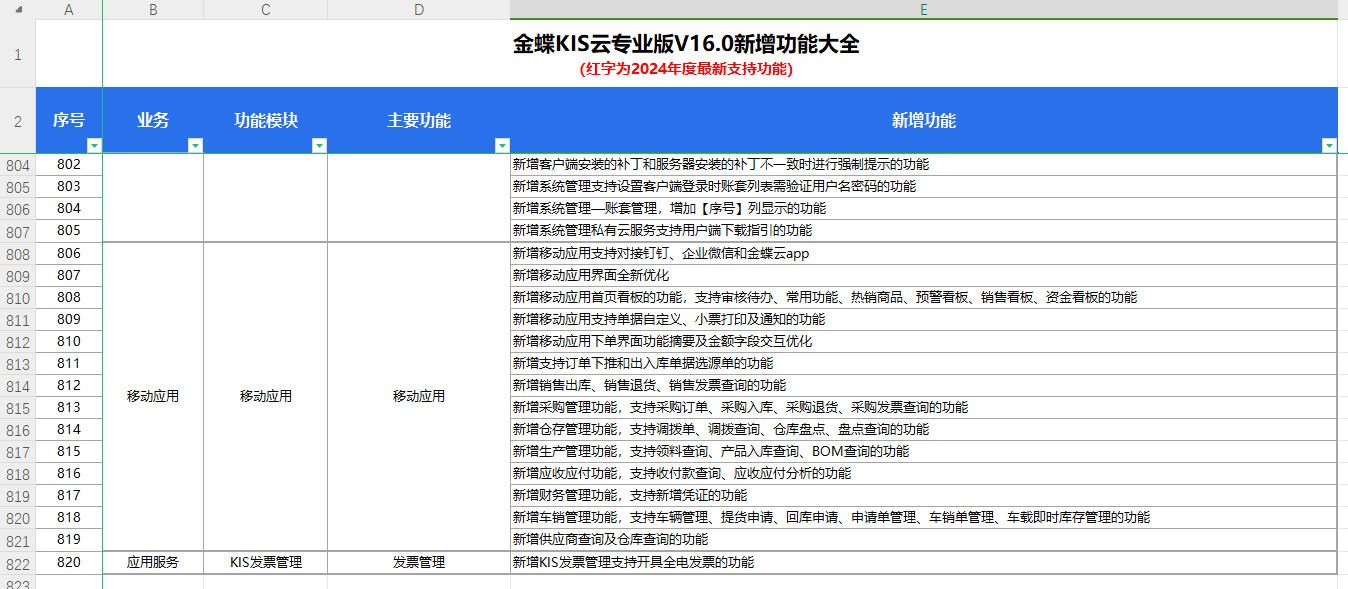
Task: Click the 业务 header cell
Action: pos(153,121)
